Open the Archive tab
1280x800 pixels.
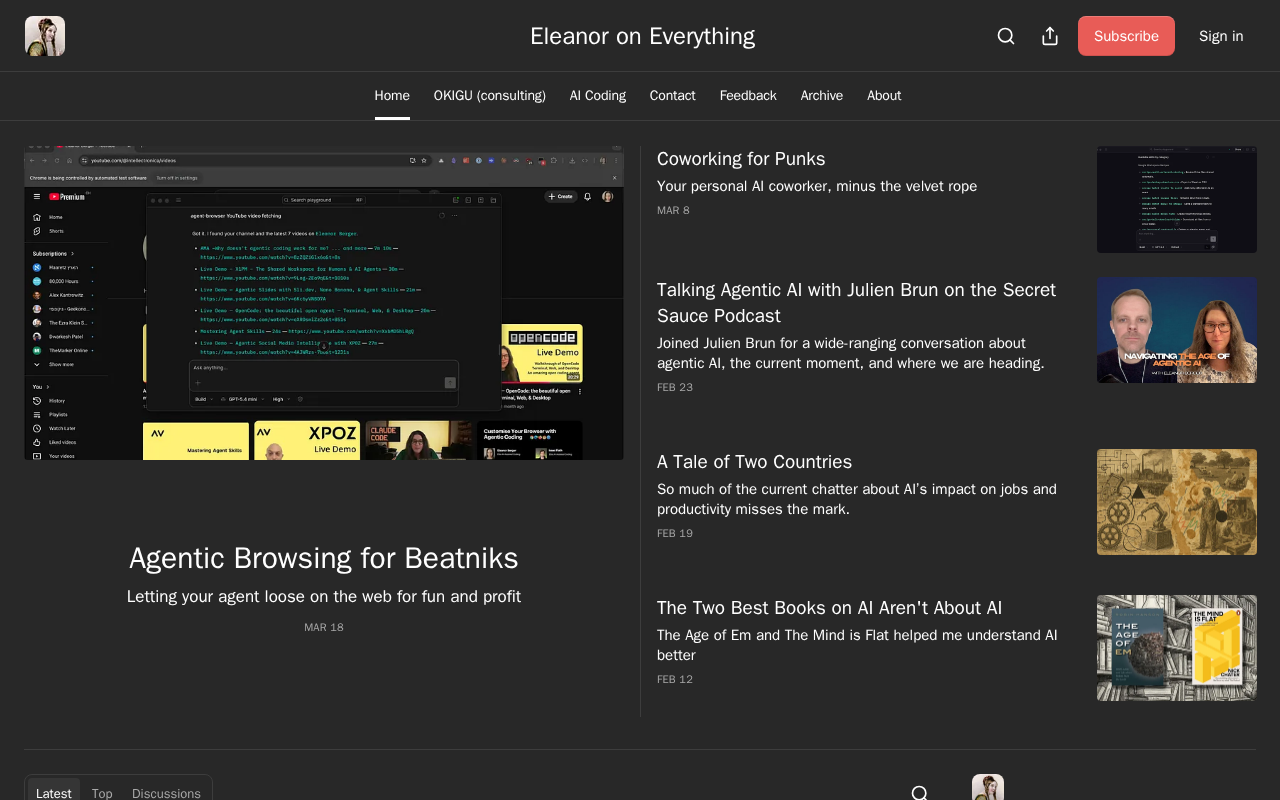click(822, 96)
